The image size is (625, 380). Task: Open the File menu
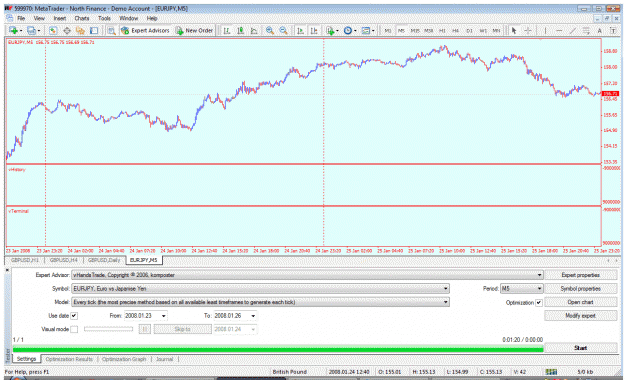[21, 18]
